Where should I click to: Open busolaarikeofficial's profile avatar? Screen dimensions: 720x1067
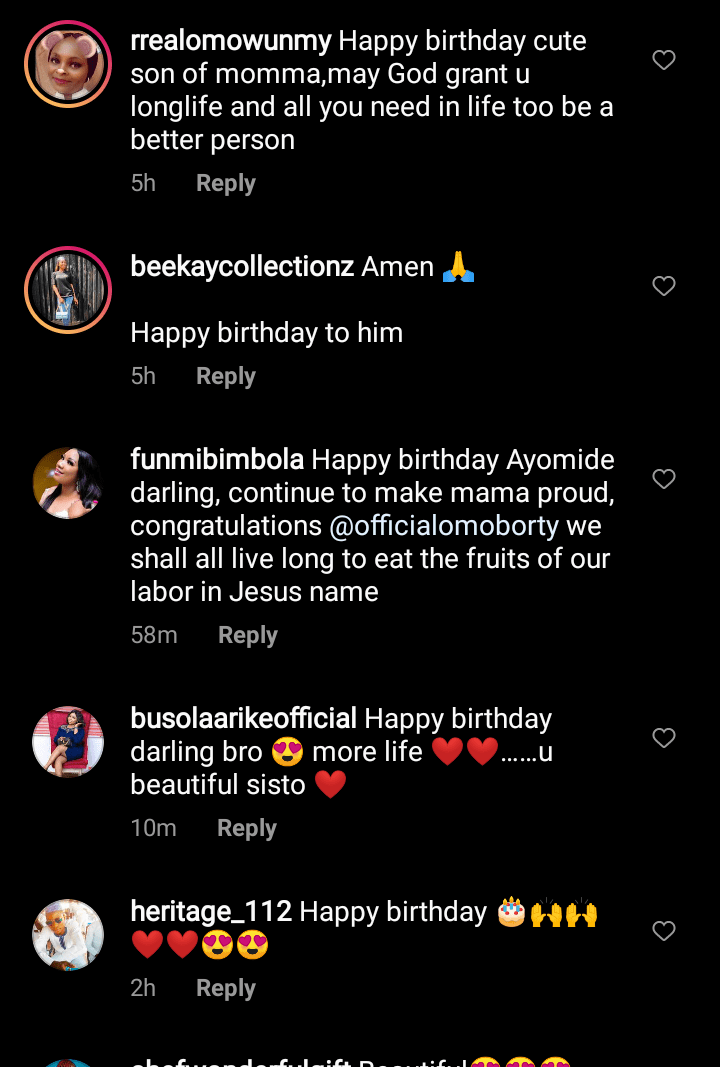[x=68, y=742]
